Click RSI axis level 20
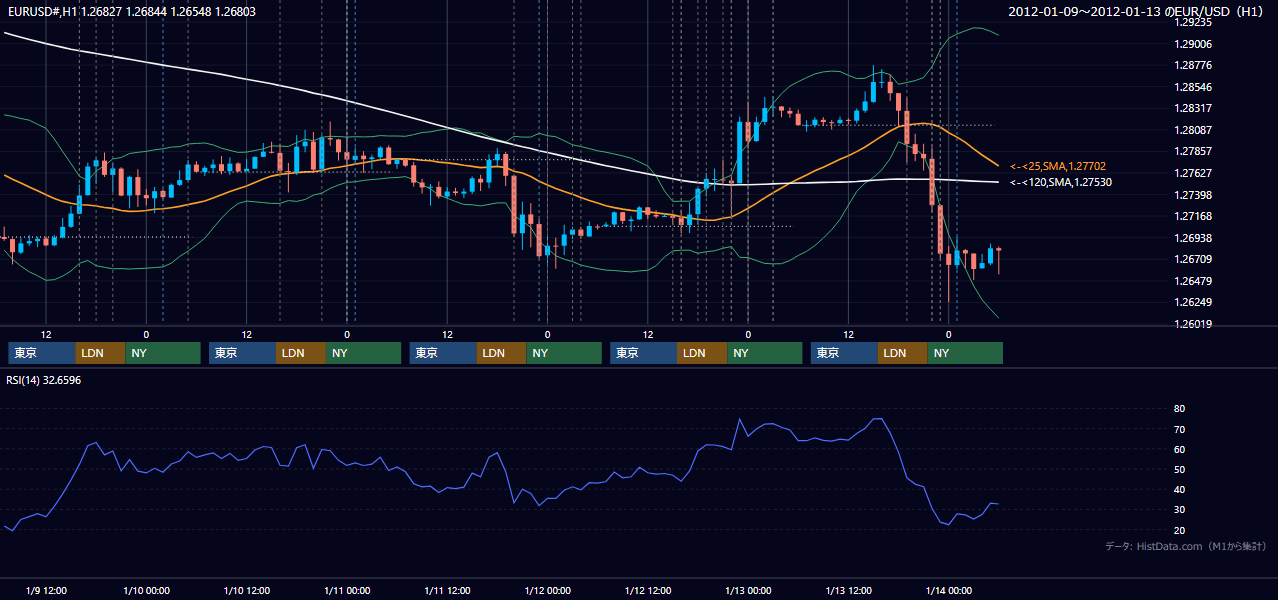This screenshot has width=1278, height=600. point(1180,530)
